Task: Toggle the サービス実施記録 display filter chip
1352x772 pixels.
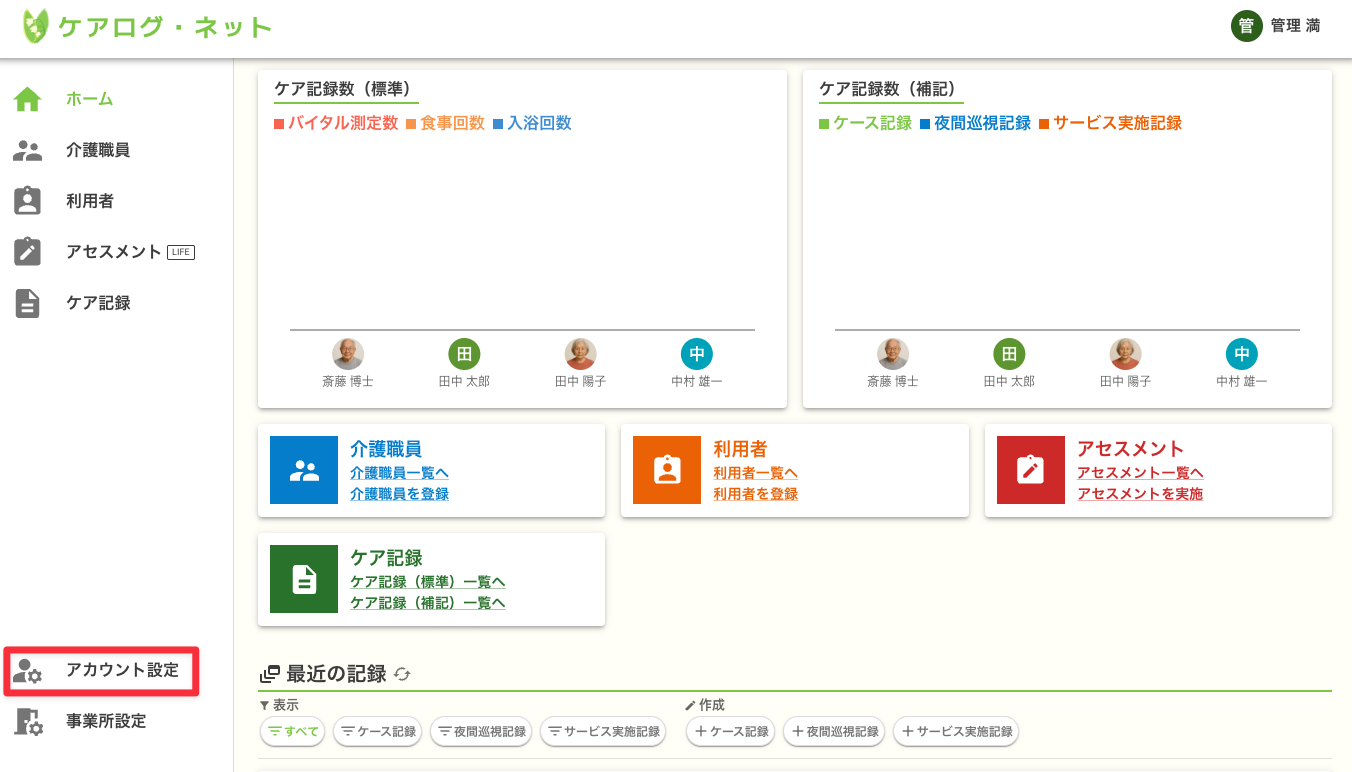Action: 602,732
